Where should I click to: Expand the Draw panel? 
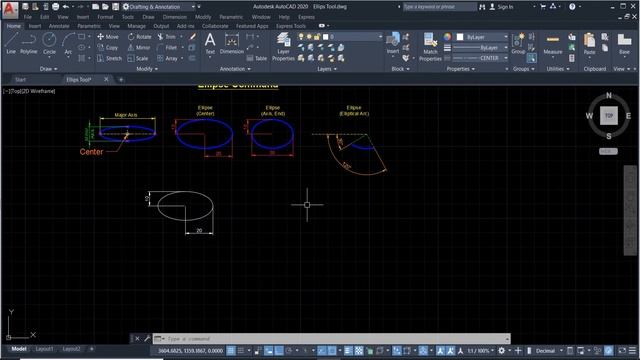coord(48,69)
